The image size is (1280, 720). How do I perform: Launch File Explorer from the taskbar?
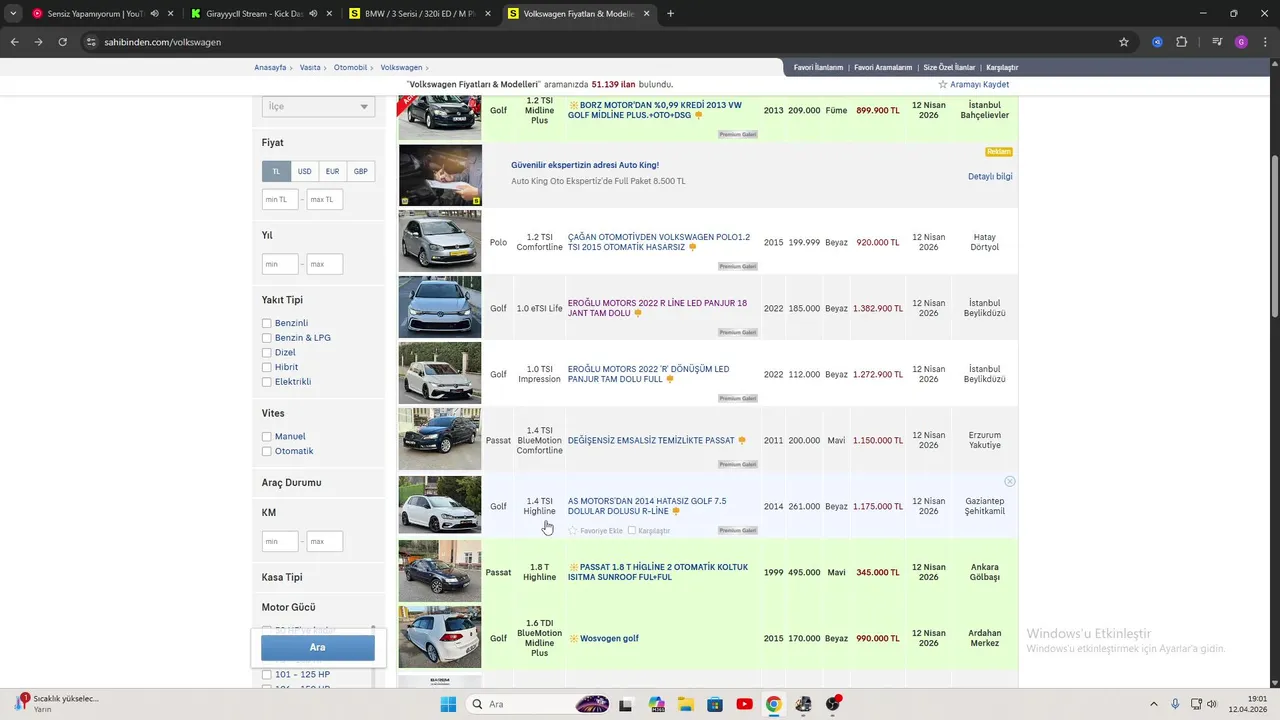(x=685, y=704)
